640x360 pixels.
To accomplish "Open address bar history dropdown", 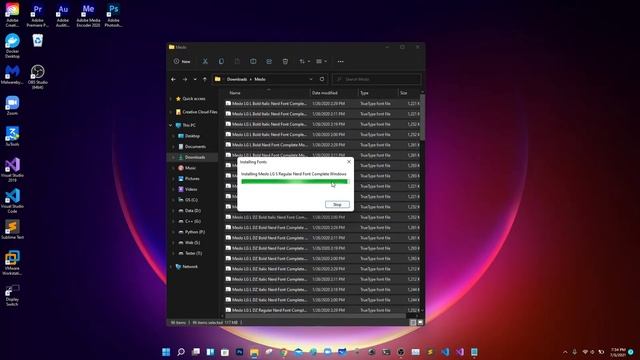I will coord(311,79).
